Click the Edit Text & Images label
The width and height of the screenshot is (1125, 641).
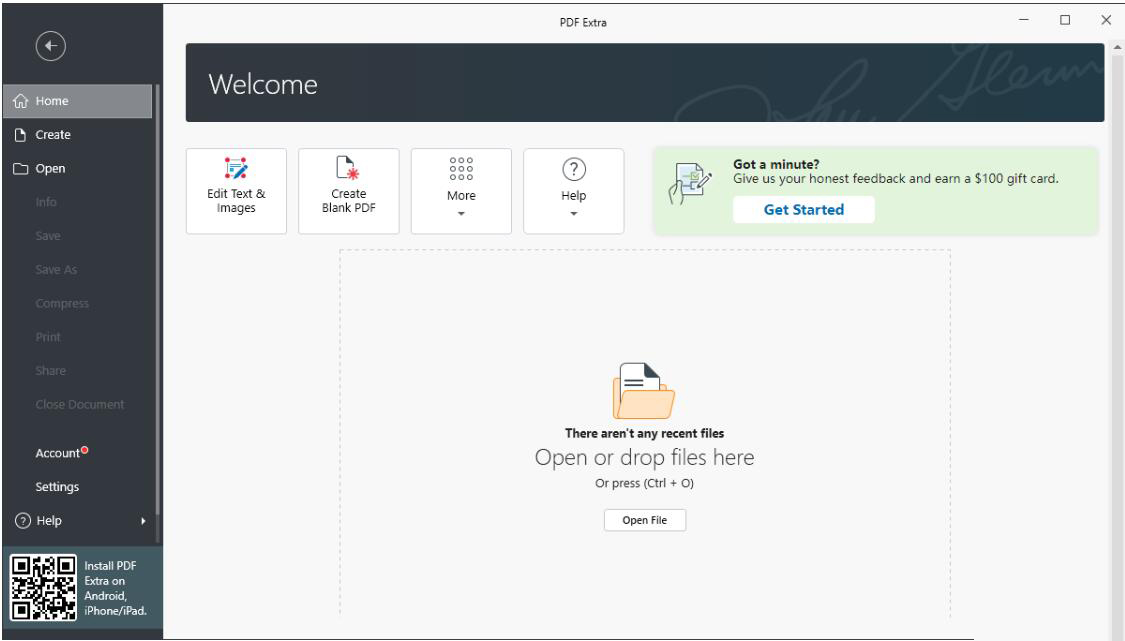236,201
